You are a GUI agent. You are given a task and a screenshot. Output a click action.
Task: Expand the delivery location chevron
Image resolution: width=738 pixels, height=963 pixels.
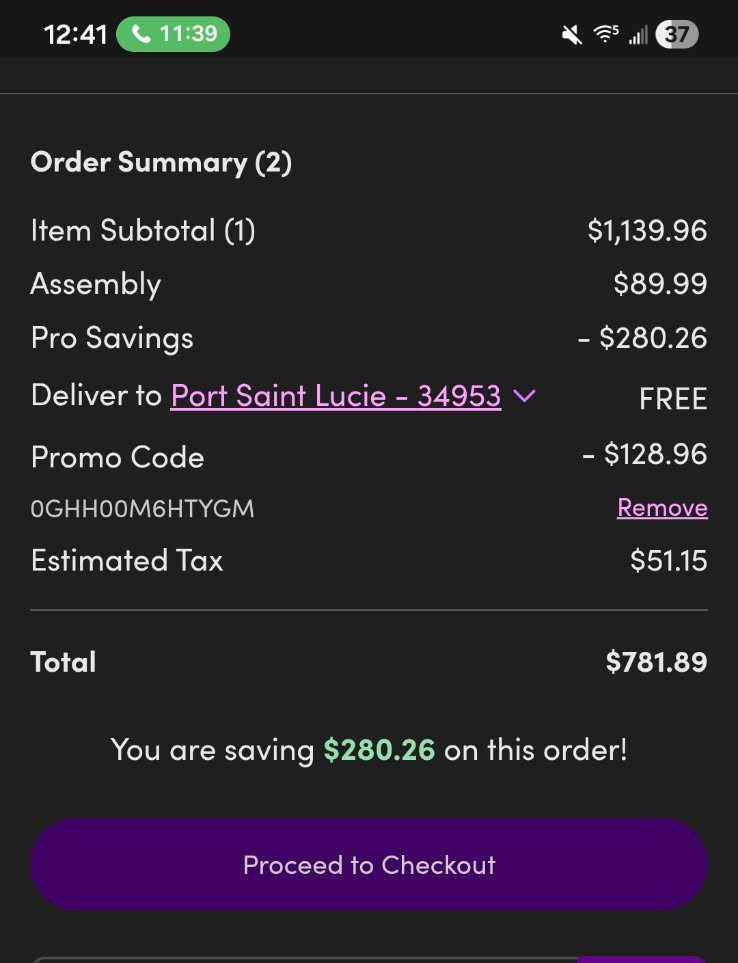tap(524, 396)
